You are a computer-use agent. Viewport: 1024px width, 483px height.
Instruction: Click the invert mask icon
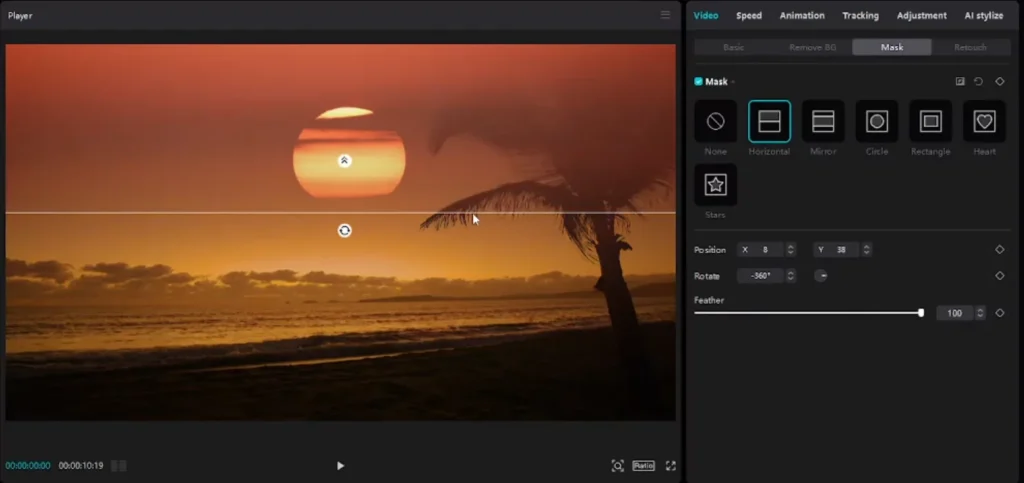[959, 82]
